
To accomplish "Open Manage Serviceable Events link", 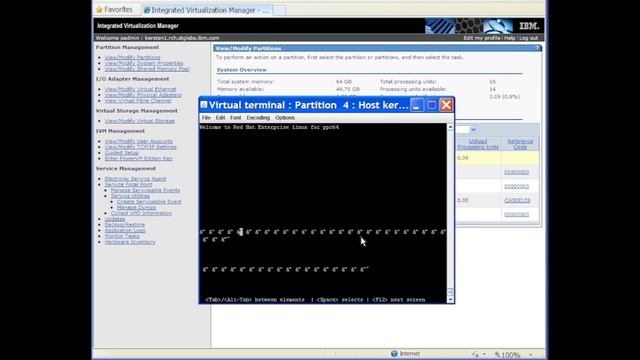I will tap(145, 190).
